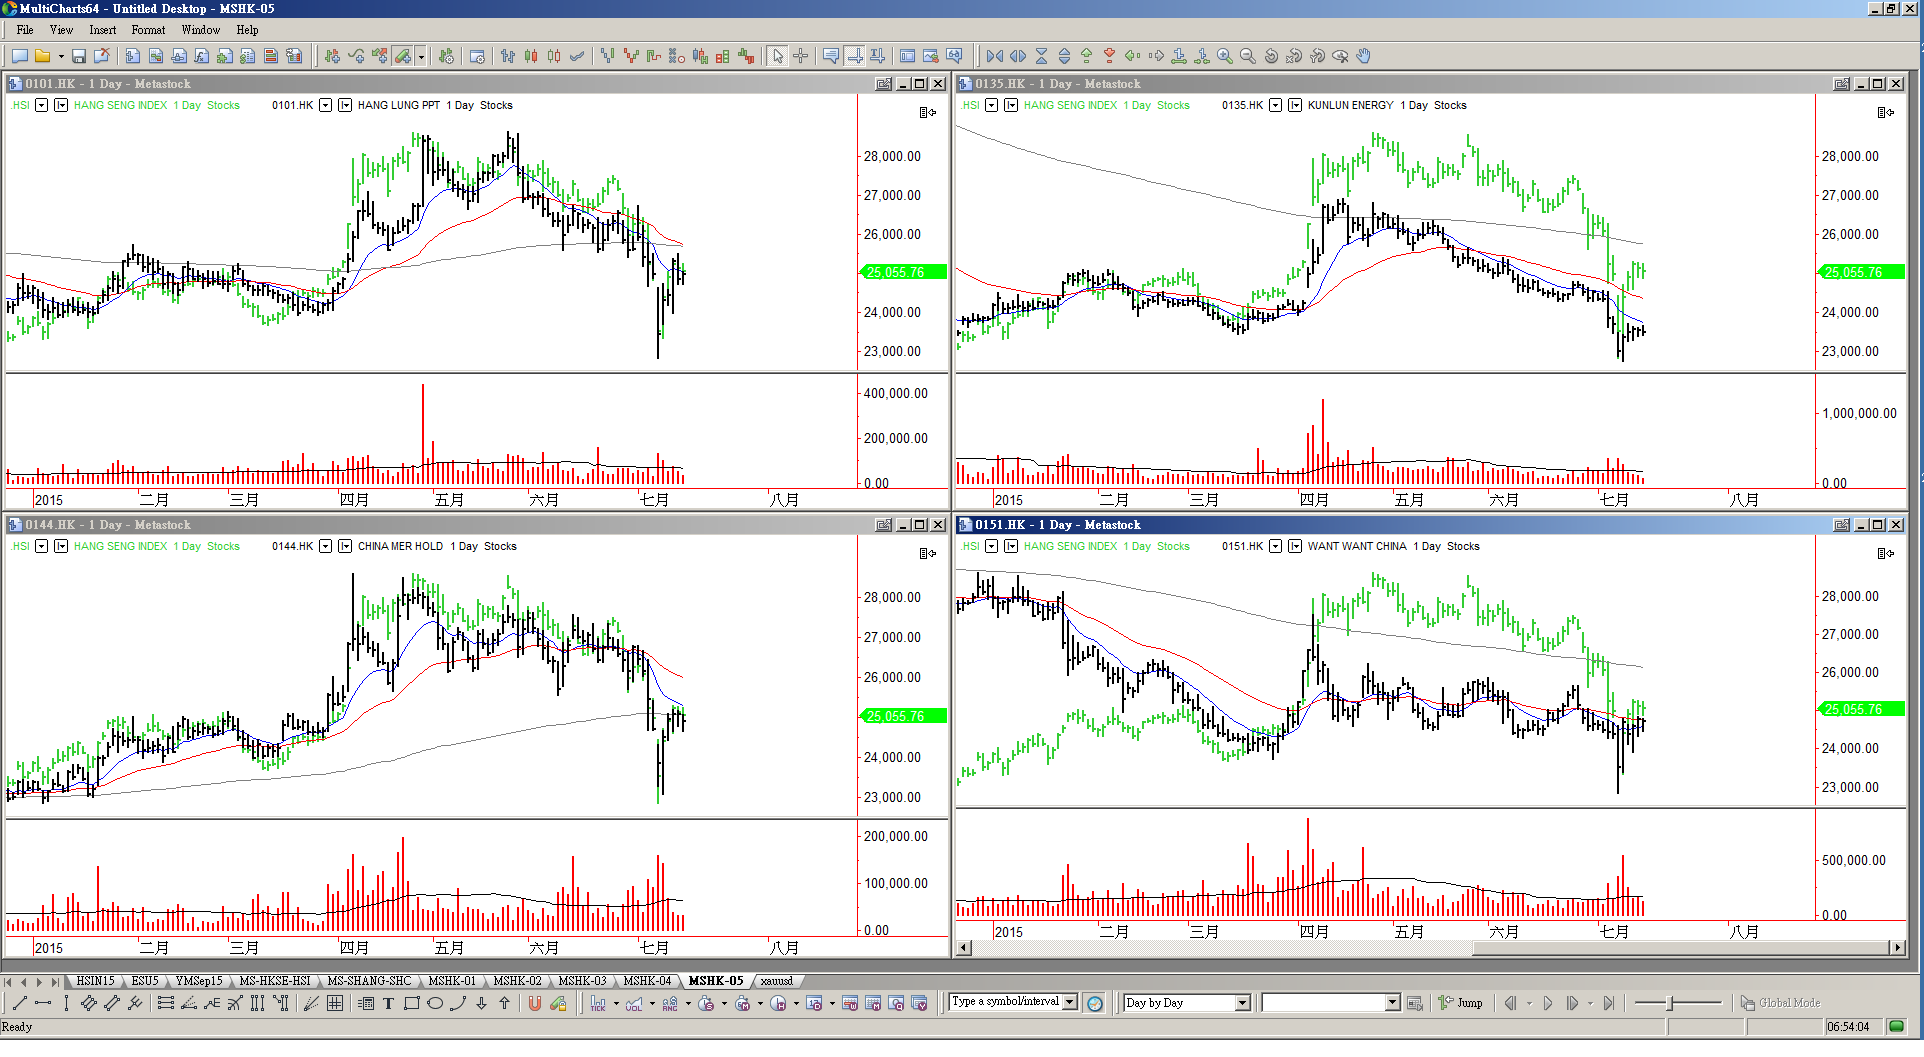Select the zoom out magnifier tool
This screenshot has width=1924, height=1057.
coord(1247,56)
